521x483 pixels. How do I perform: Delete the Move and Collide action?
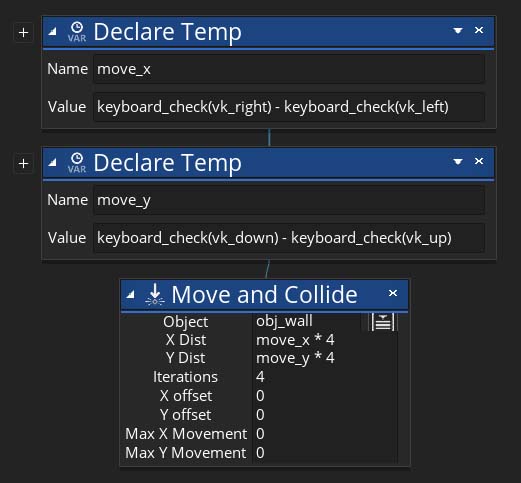(393, 293)
